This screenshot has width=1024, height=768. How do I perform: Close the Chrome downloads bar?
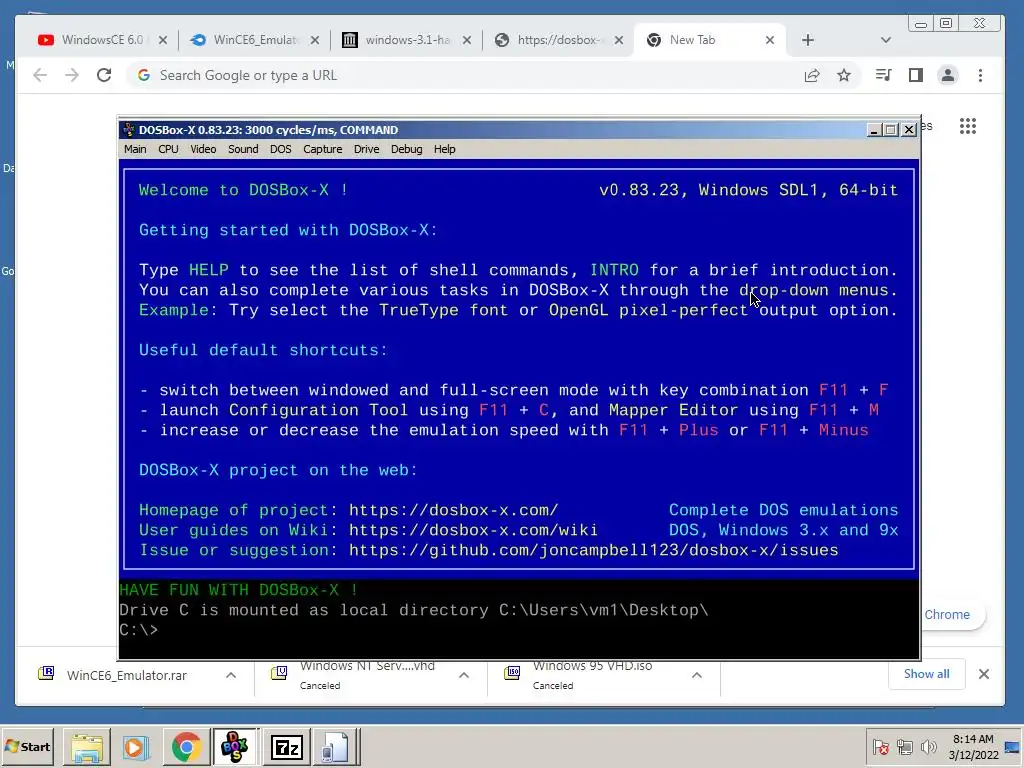pyautogui.click(x=984, y=674)
